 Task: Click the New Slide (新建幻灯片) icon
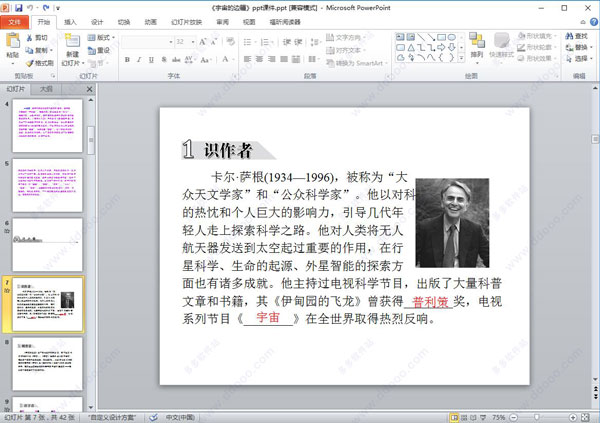[x=72, y=41]
